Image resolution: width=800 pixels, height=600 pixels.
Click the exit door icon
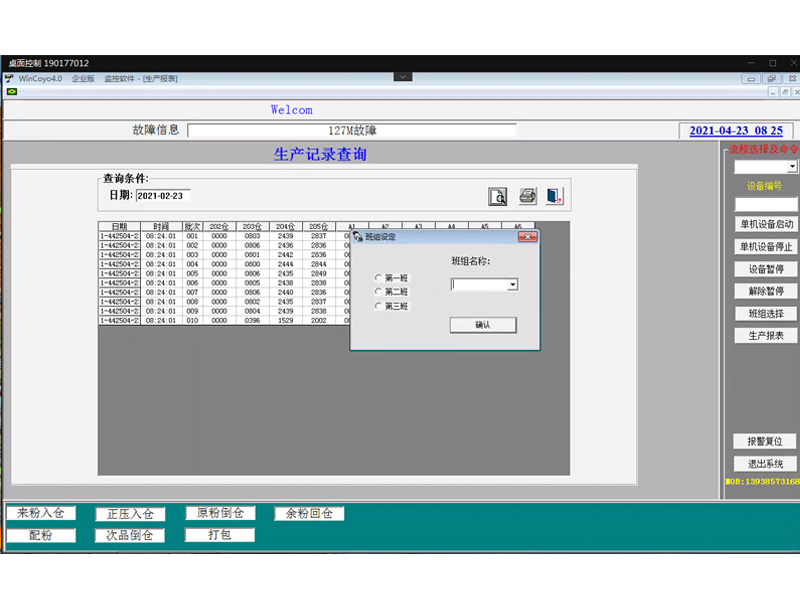555,196
